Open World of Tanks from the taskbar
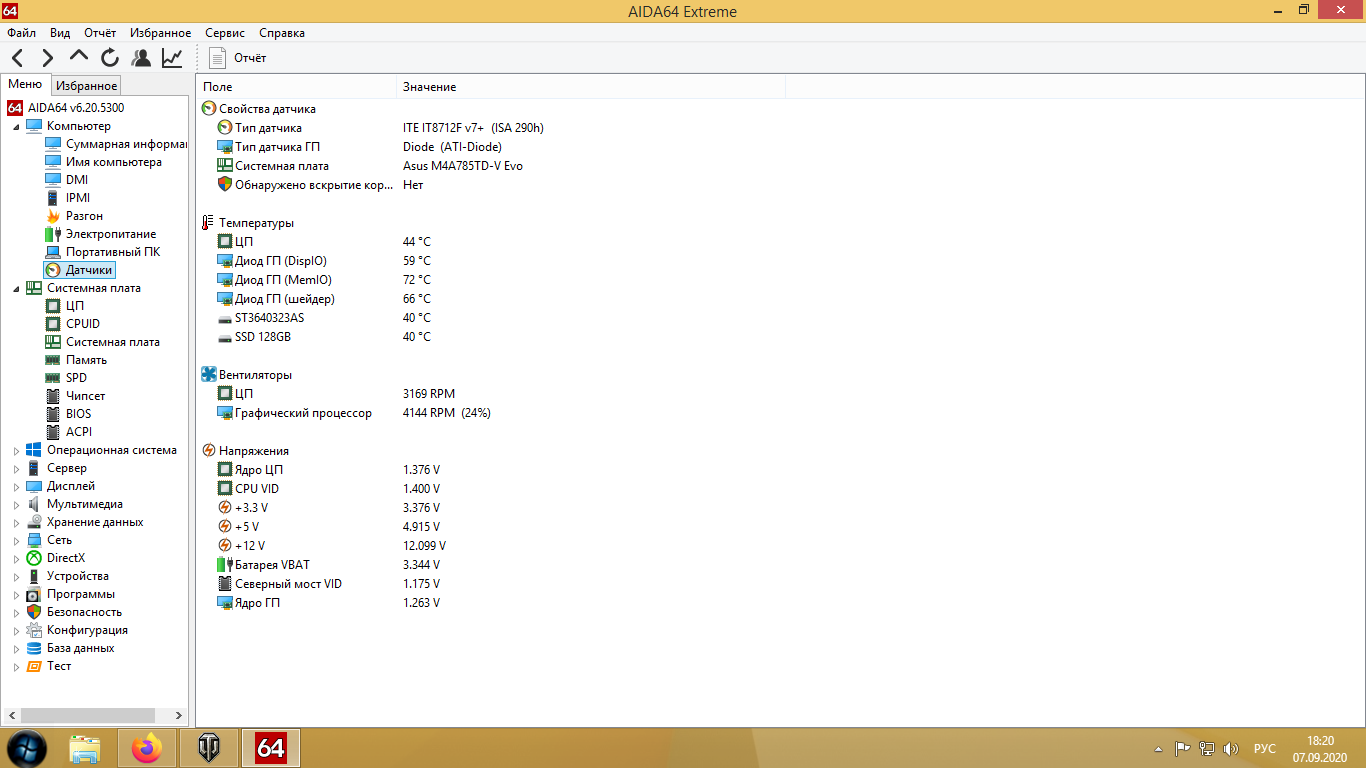This screenshot has height=768, width=1366. click(210, 748)
